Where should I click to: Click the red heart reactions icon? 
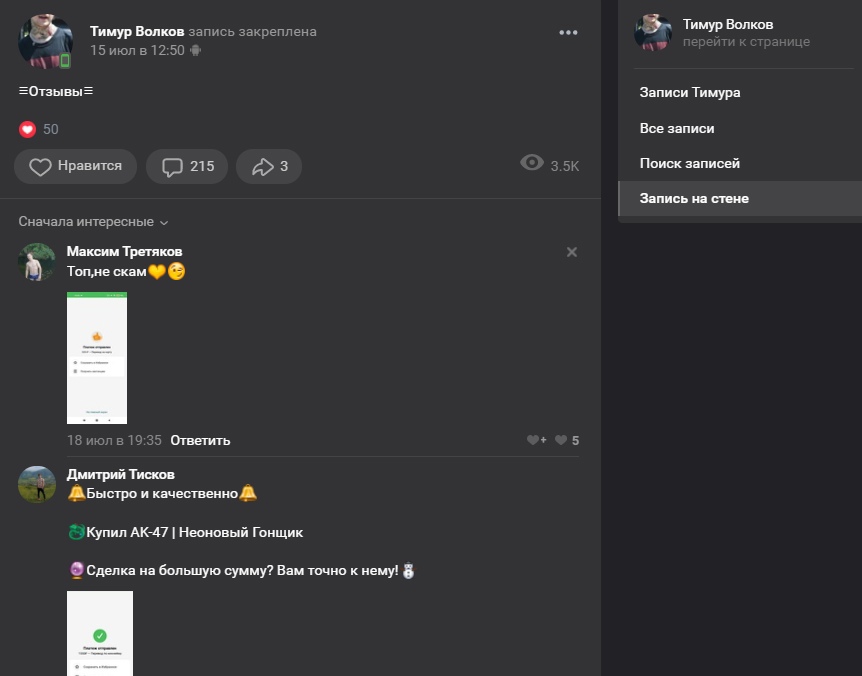click(27, 129)
